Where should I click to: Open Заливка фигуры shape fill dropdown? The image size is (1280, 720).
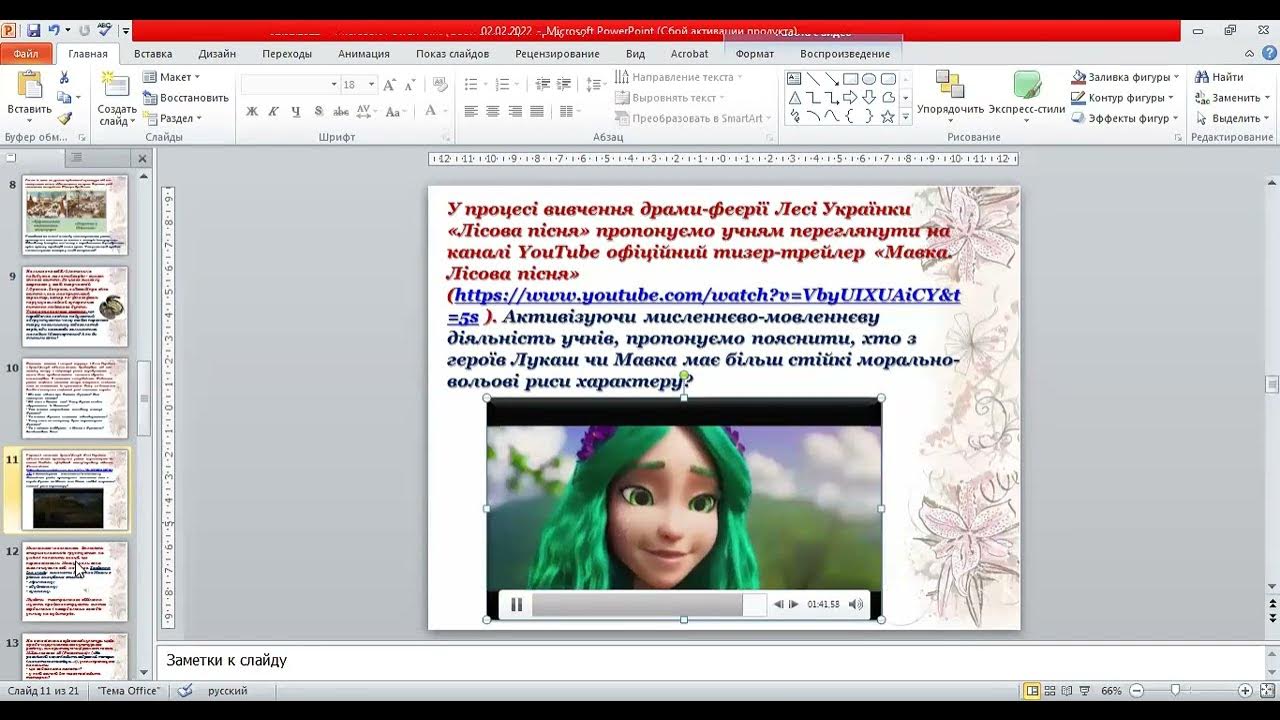point(1126,77)
